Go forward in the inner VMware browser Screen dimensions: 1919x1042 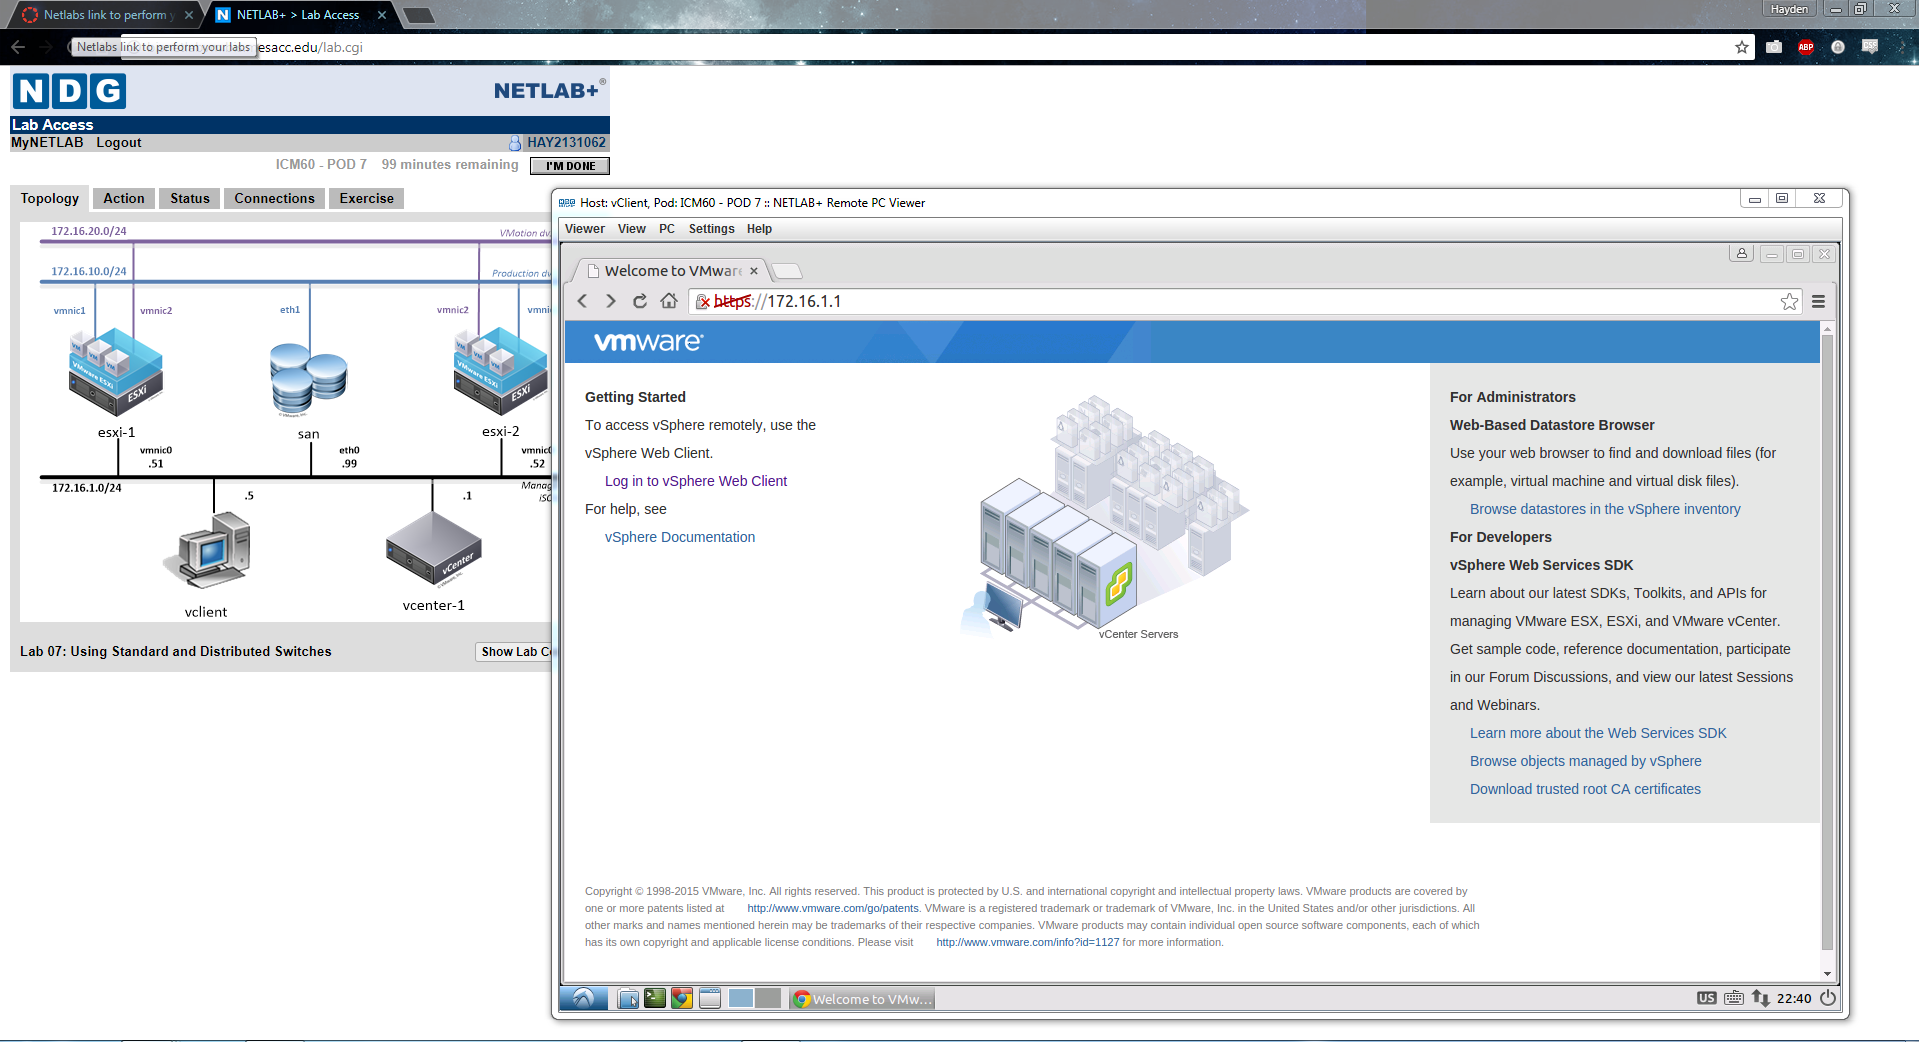[611, 301]
